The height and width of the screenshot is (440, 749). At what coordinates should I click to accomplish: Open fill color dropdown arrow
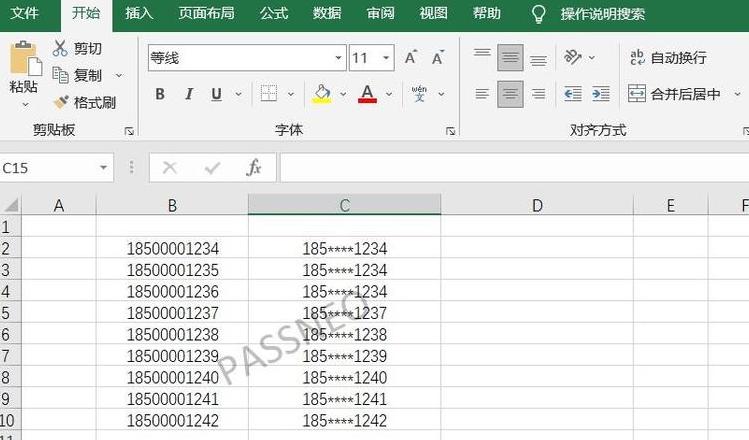tap(343, 94)
